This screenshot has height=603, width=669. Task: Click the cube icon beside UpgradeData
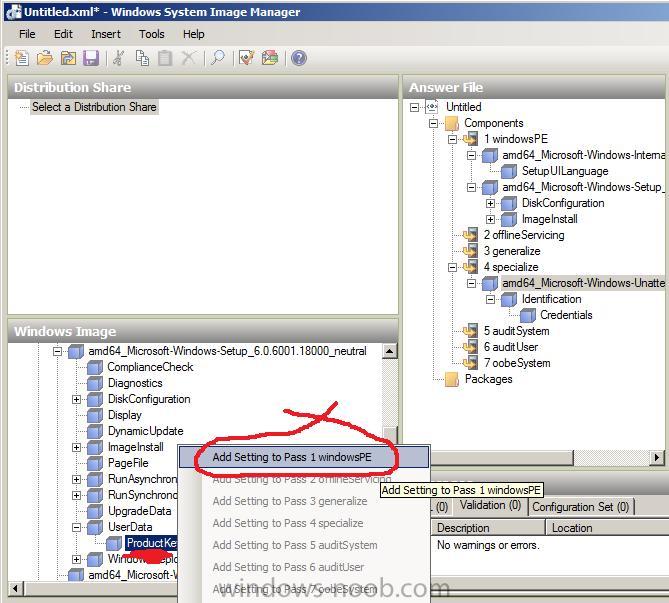coord(95,511)
